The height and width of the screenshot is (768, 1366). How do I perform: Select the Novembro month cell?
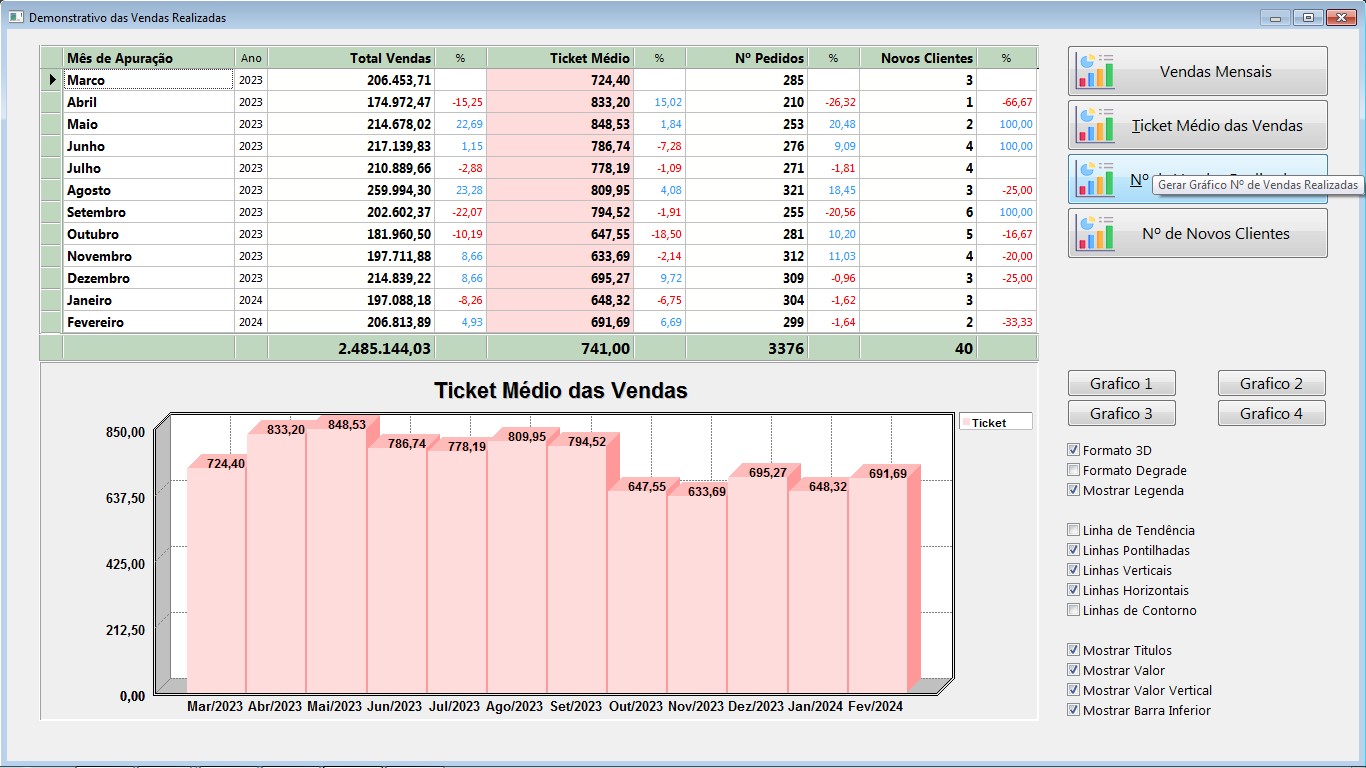click(148, 256)
